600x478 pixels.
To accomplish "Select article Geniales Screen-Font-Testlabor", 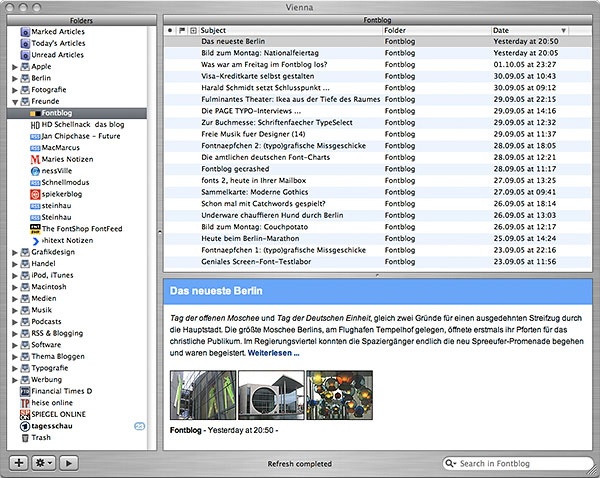I will (x=378, y=262).
